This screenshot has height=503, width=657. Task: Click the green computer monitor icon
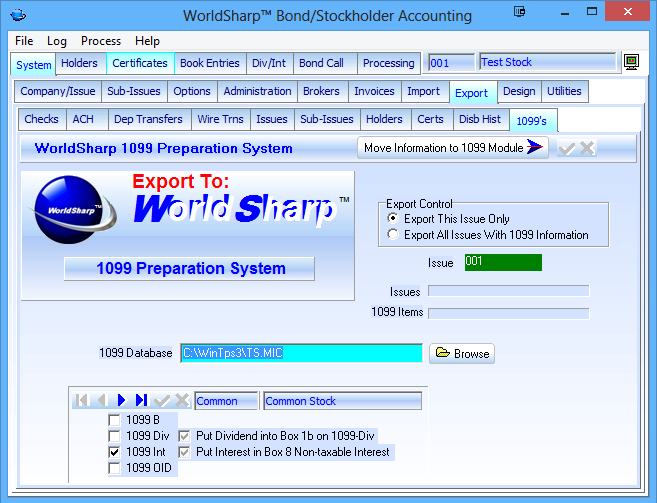point(631,62)
